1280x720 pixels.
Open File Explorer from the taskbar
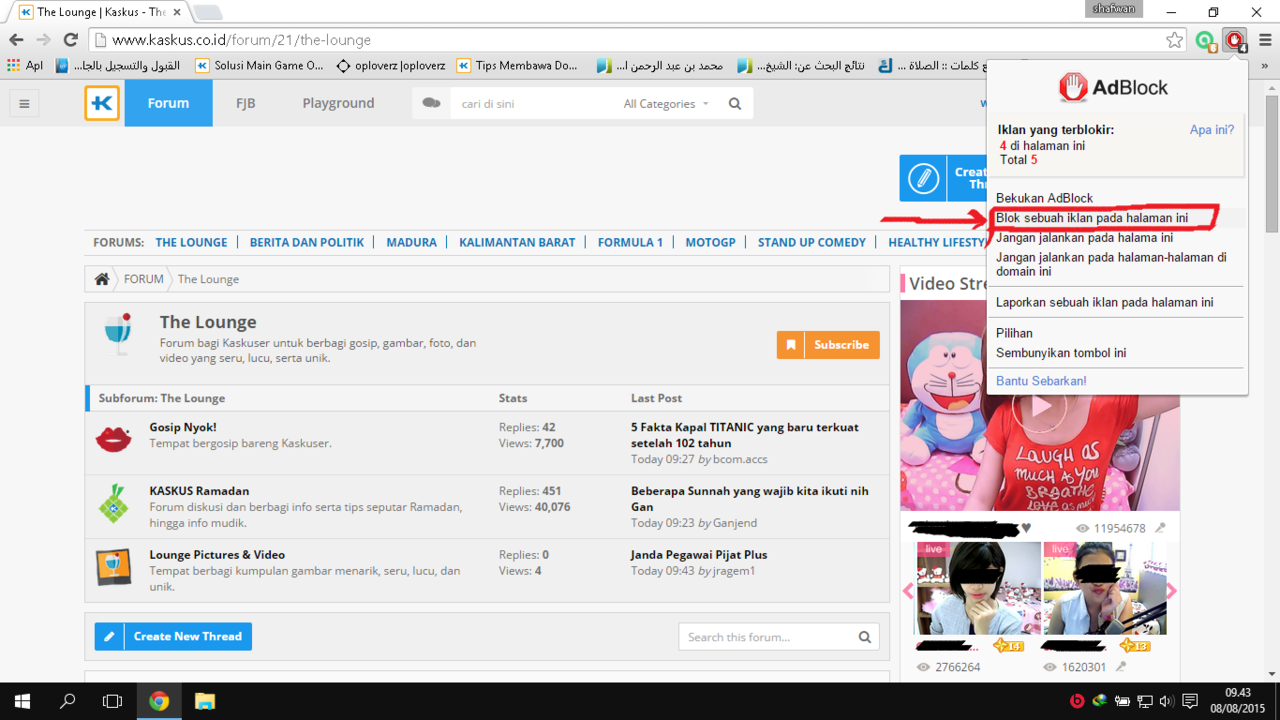coord(204,701)
